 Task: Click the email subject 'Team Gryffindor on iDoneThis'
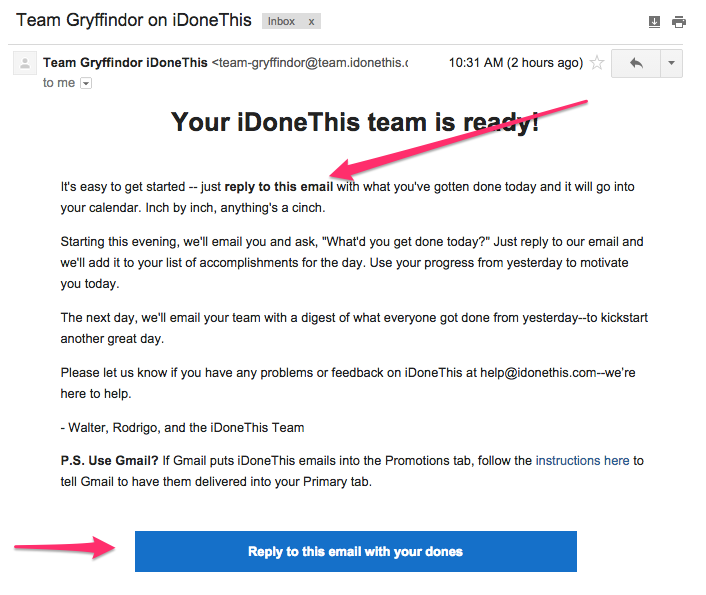coord(134,20)
